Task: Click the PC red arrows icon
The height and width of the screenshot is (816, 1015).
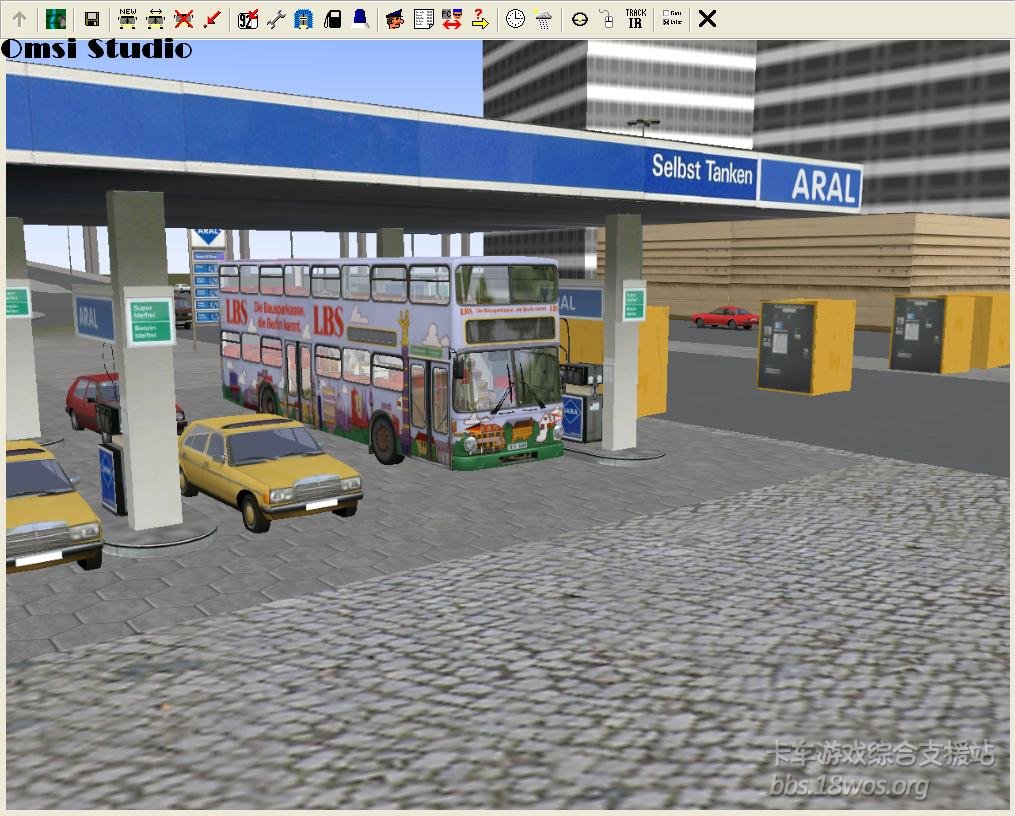Action: (452, 19)
